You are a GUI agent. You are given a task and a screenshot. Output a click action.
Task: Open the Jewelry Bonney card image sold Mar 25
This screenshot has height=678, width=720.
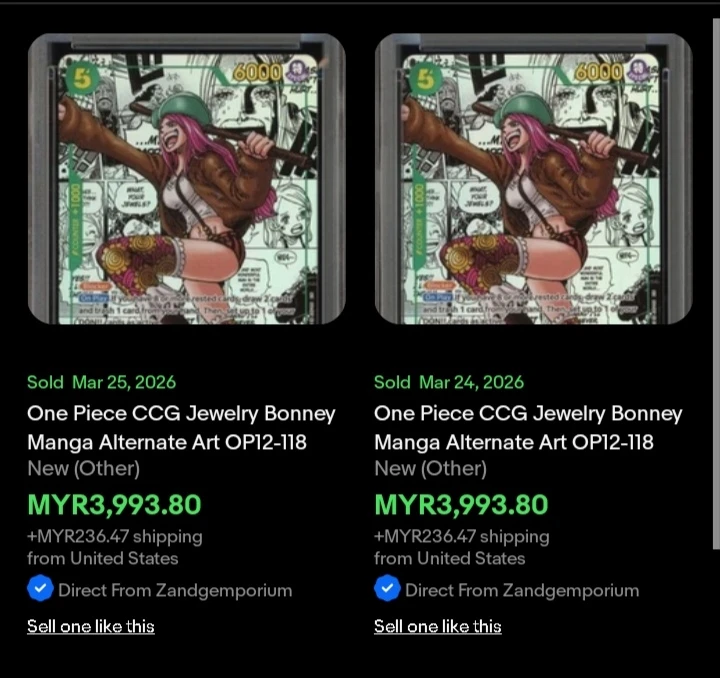pos(185,179)
